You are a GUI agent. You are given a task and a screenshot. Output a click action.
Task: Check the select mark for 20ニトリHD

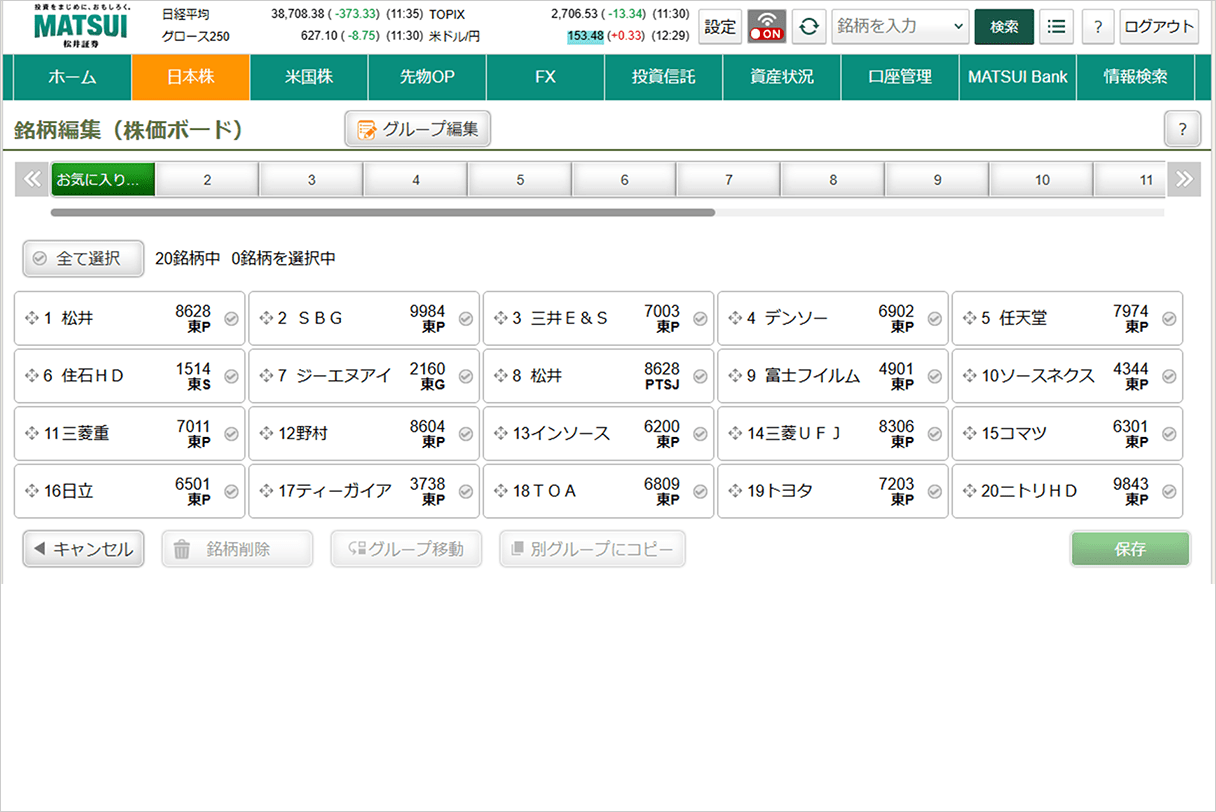(1168, 492)
